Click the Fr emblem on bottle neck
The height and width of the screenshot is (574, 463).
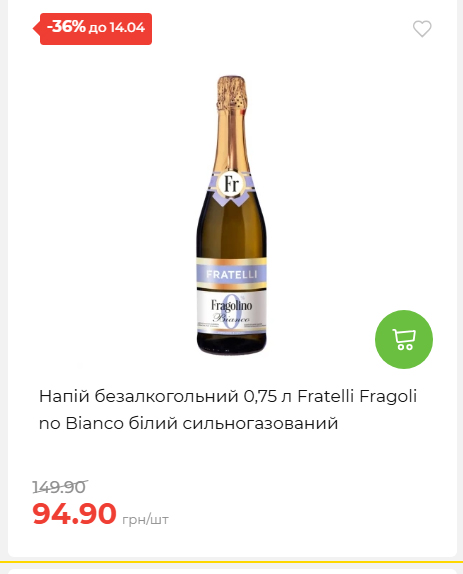(232, 184)
